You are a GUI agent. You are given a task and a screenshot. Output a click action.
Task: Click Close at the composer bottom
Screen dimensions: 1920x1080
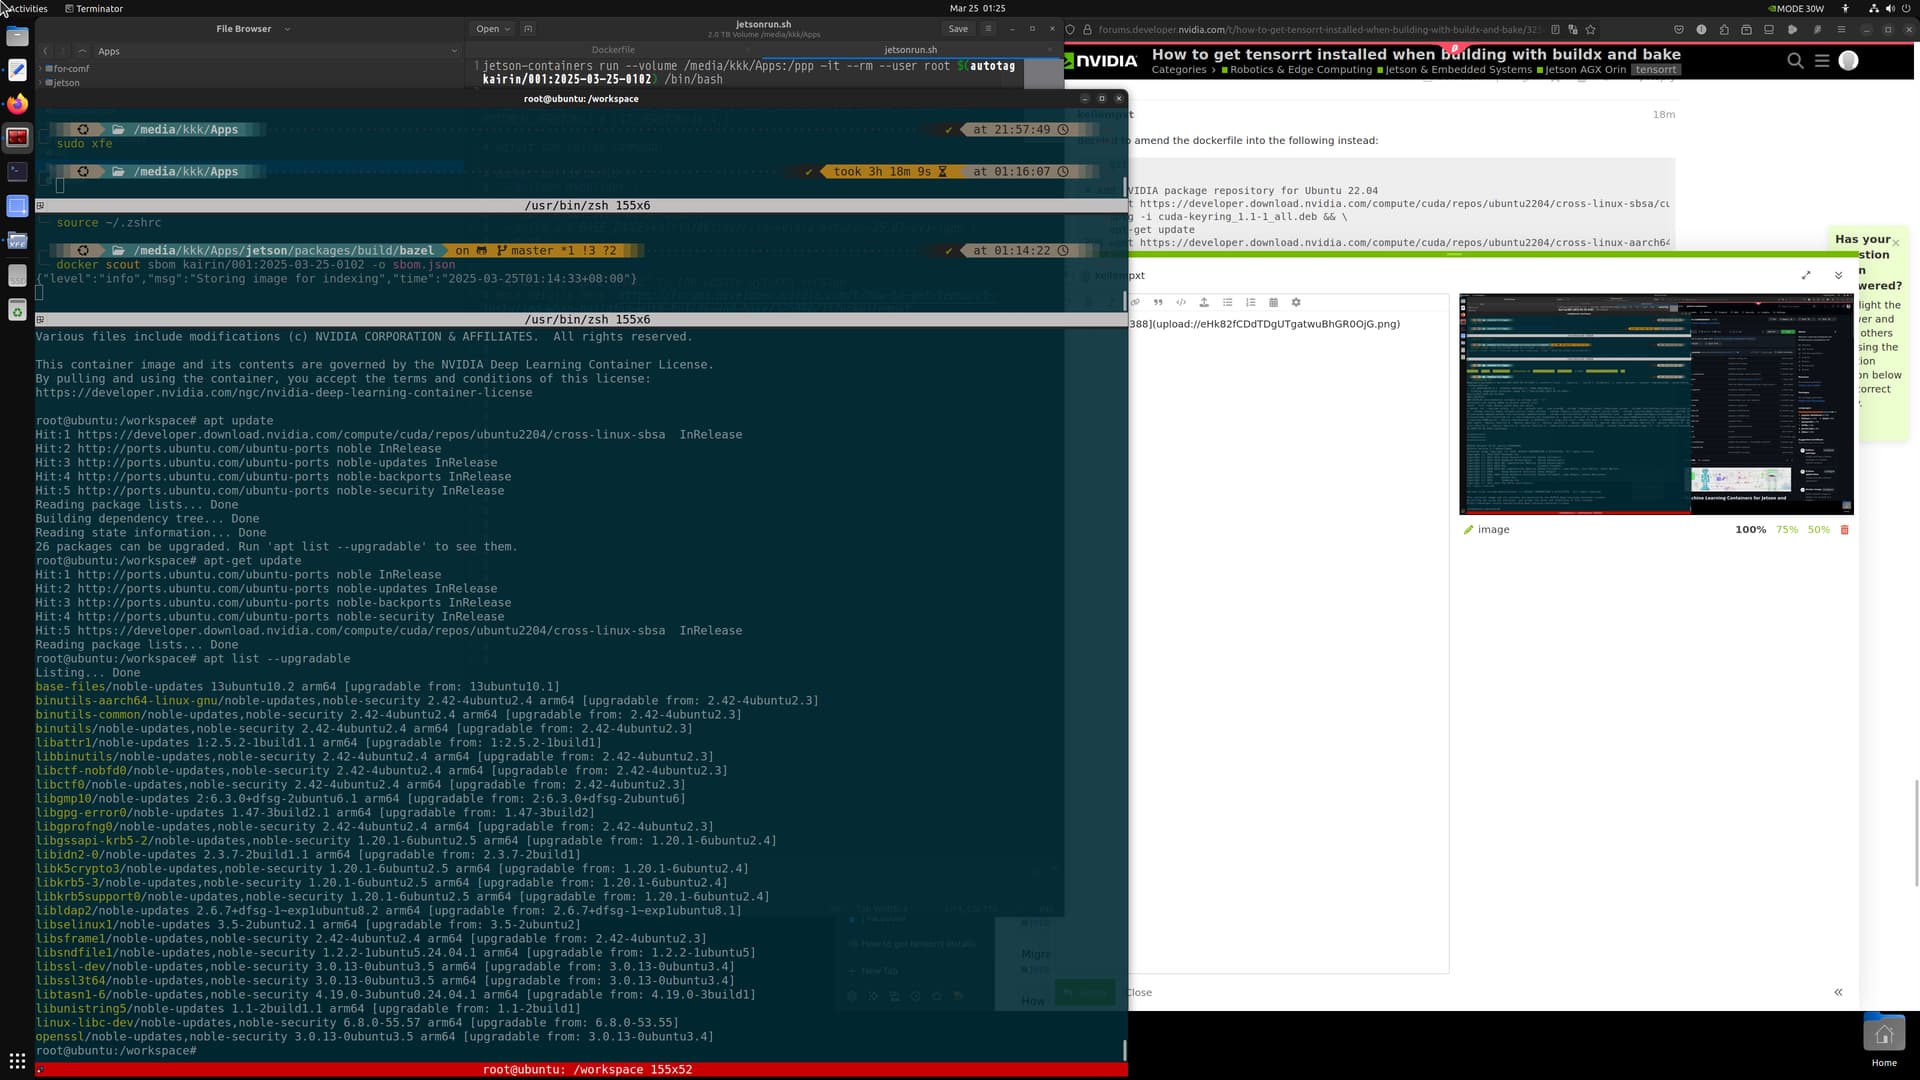tap(1139, 993)
